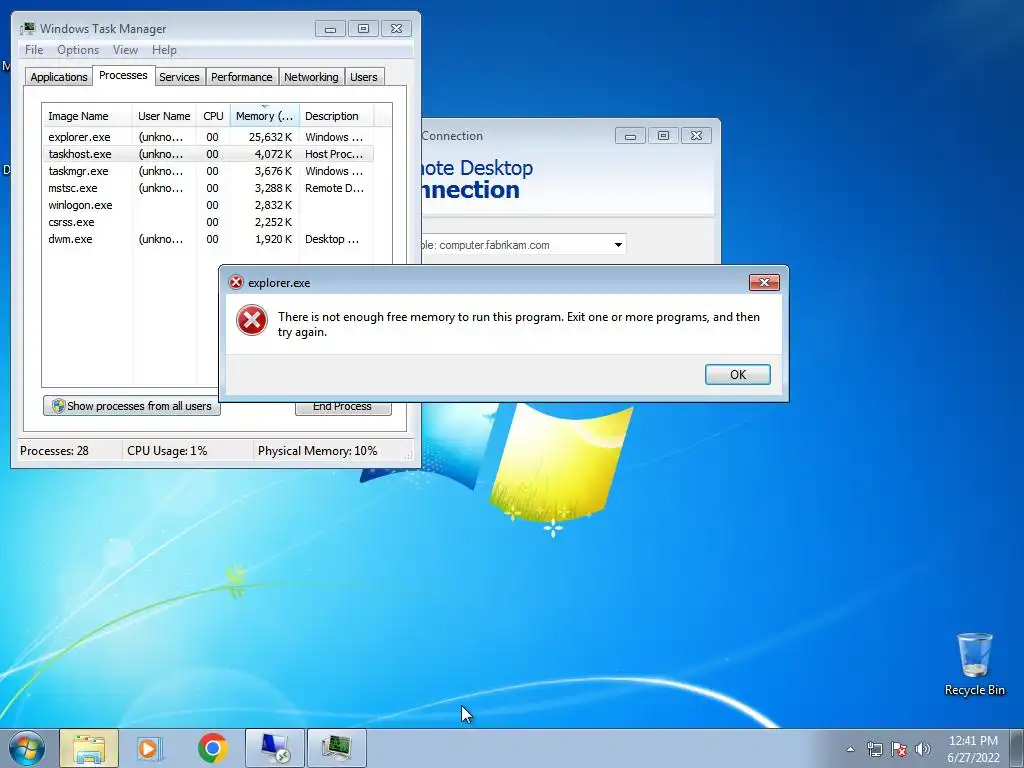Sort processes by Description column
Image resolution: width=1024 pixels, height=768 pixels.
(x=336, y=116)
